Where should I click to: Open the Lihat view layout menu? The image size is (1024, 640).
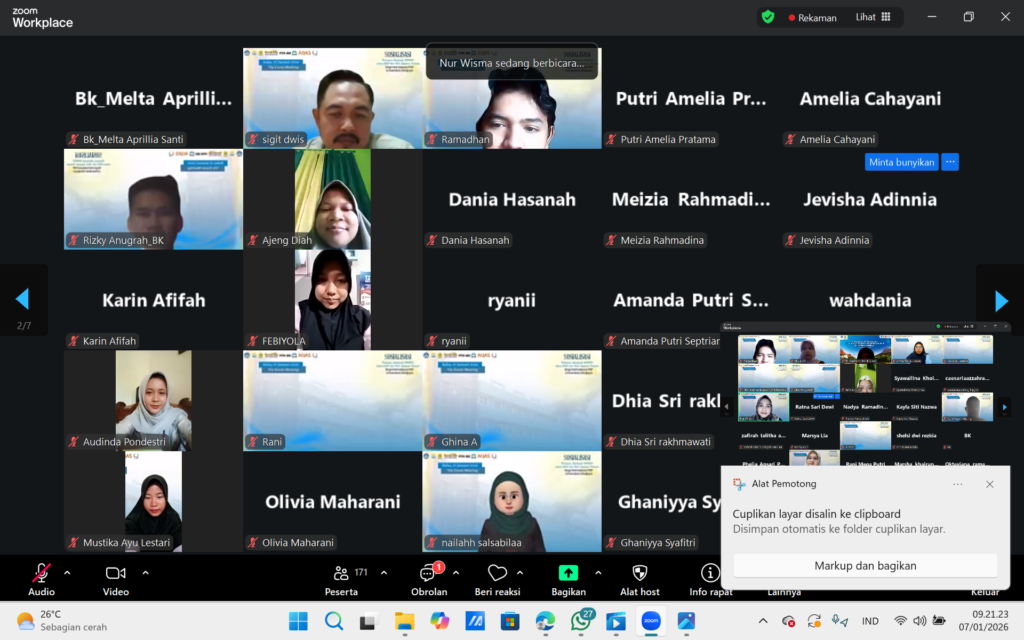click(873, 17)
